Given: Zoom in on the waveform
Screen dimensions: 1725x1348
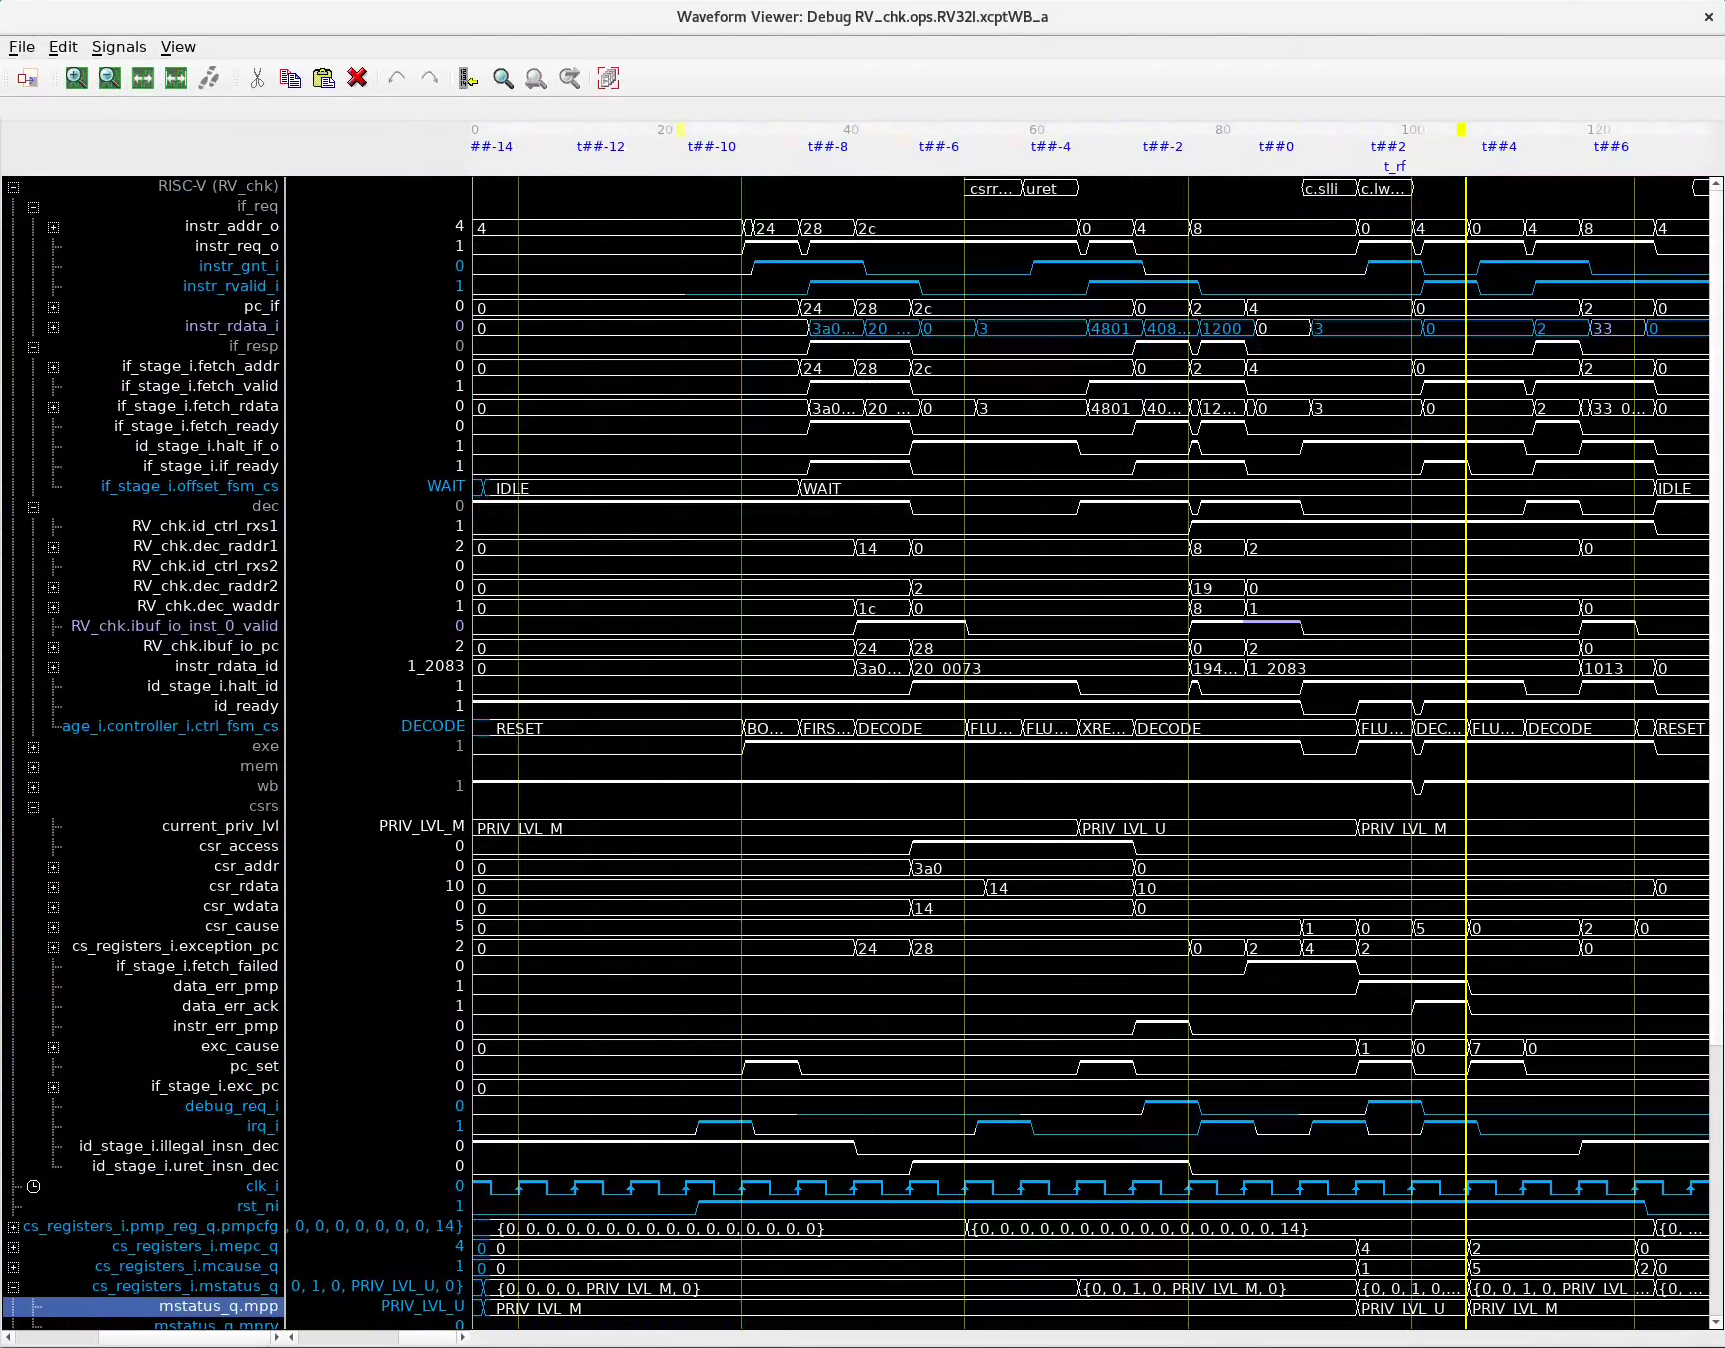Looking at the screenshot, I should pos(76,79).
